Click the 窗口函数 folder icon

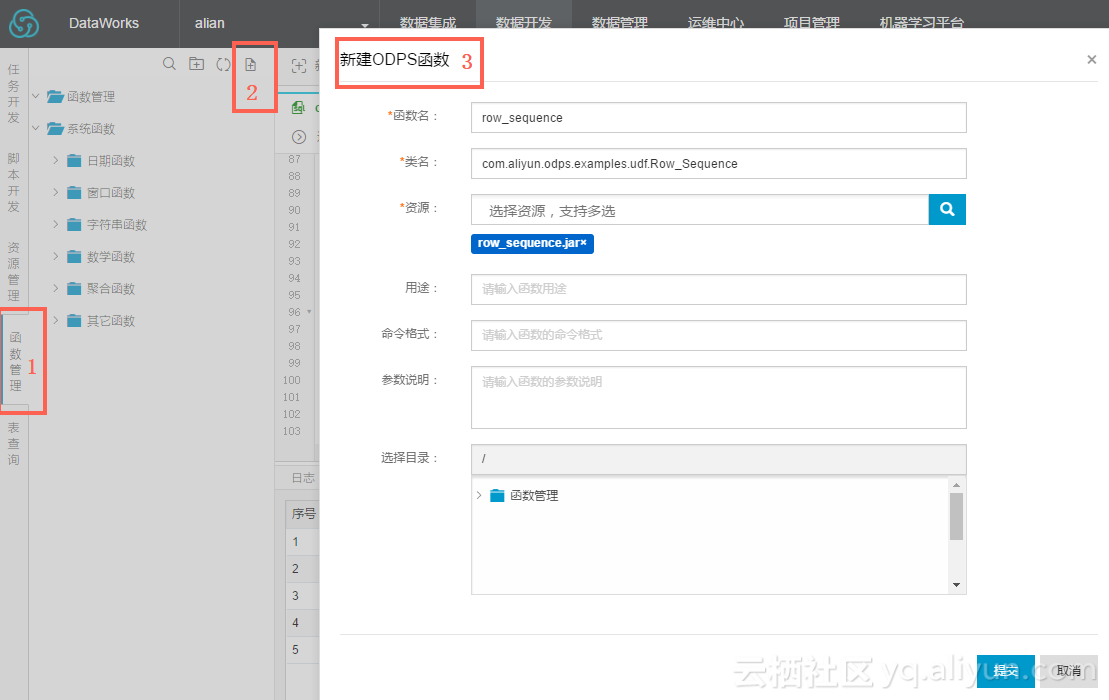tap(74, 192)
